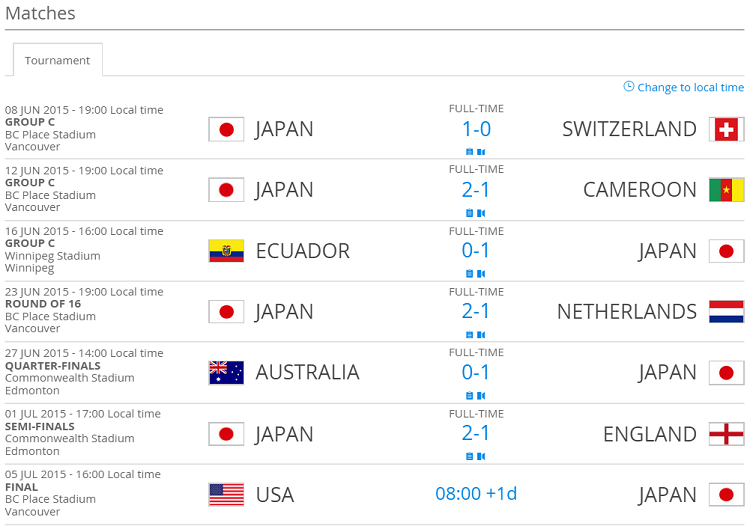The height and width of the screenshot is (529, 750).
Task: Click the Change to local time link
Action: tap(690, 88)
